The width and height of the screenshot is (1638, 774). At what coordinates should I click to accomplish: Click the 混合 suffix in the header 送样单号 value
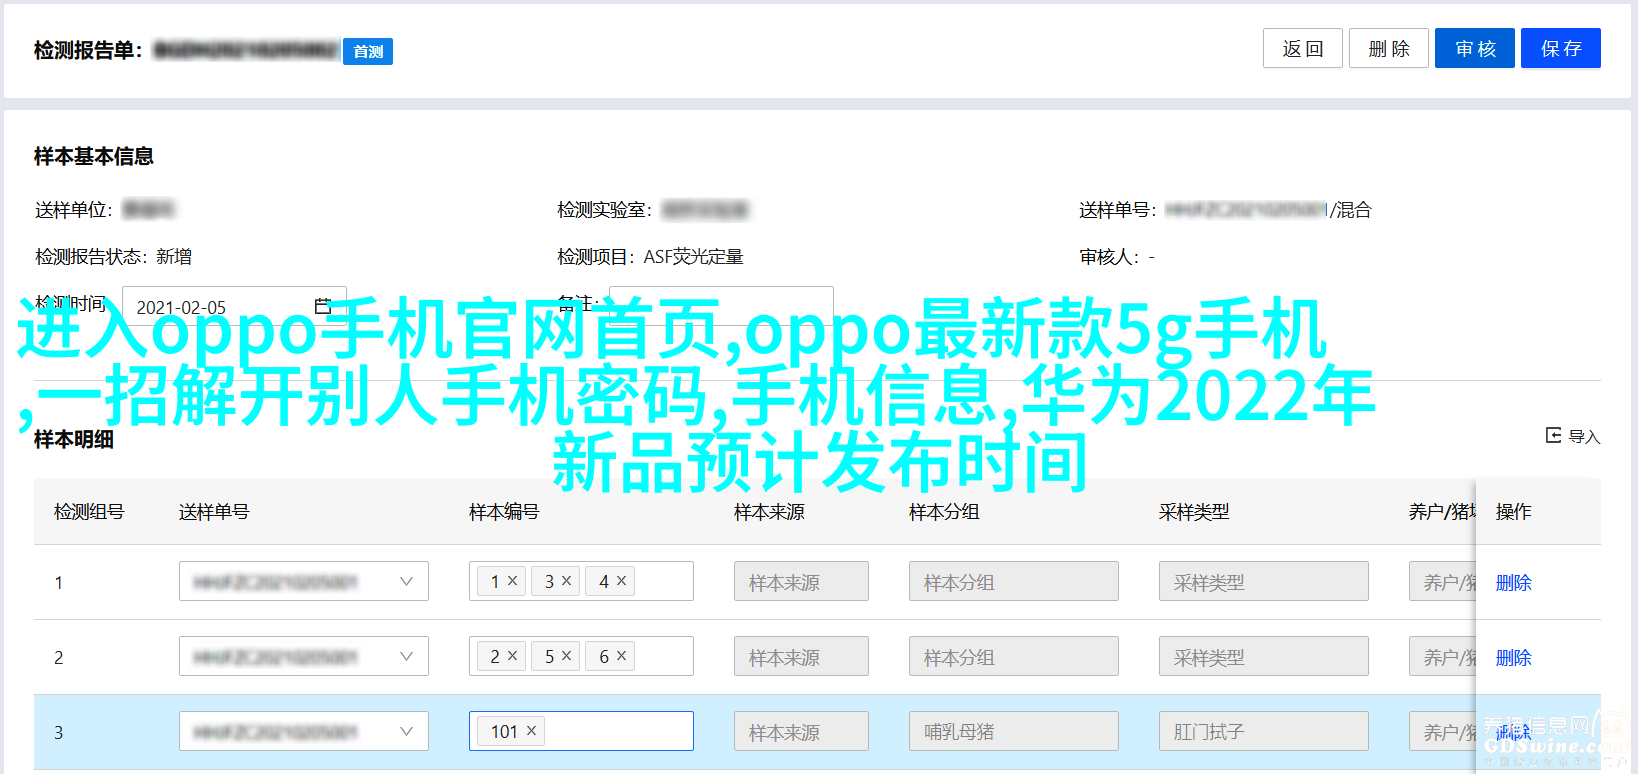(1354, 210)
